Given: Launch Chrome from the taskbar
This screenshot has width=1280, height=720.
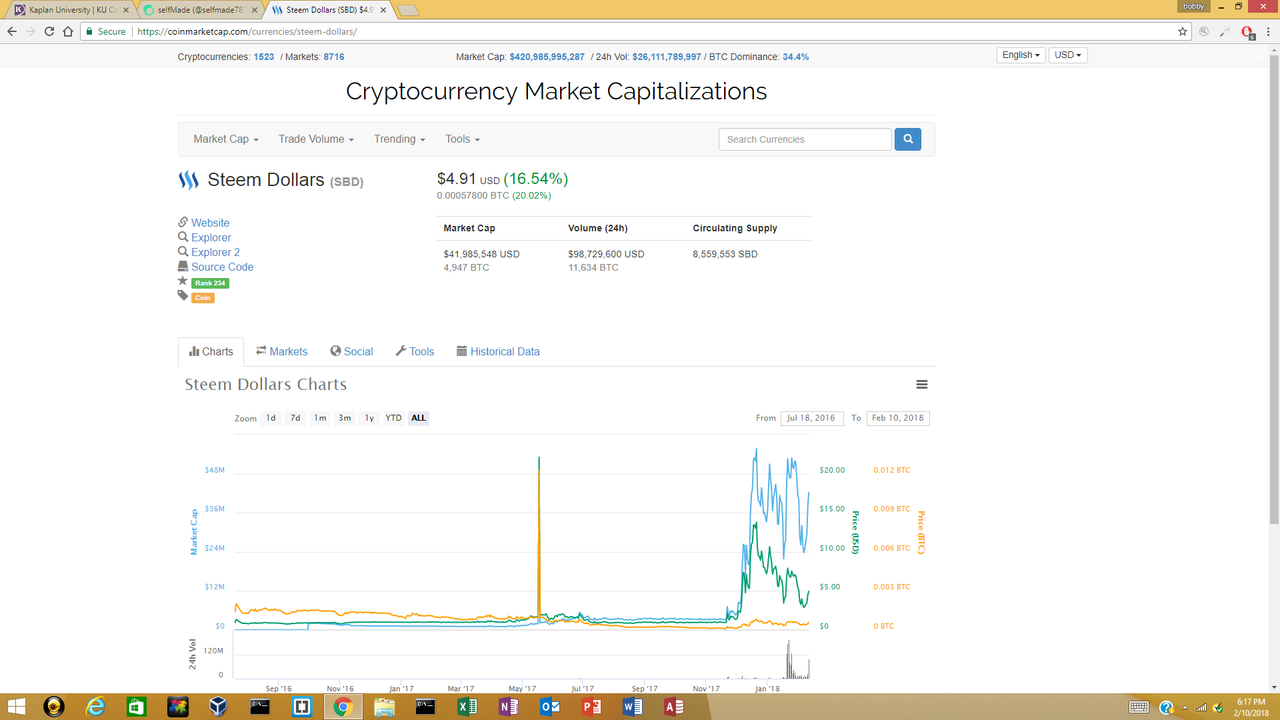Looking at the screenshot, I should click(x=342, y=707).
